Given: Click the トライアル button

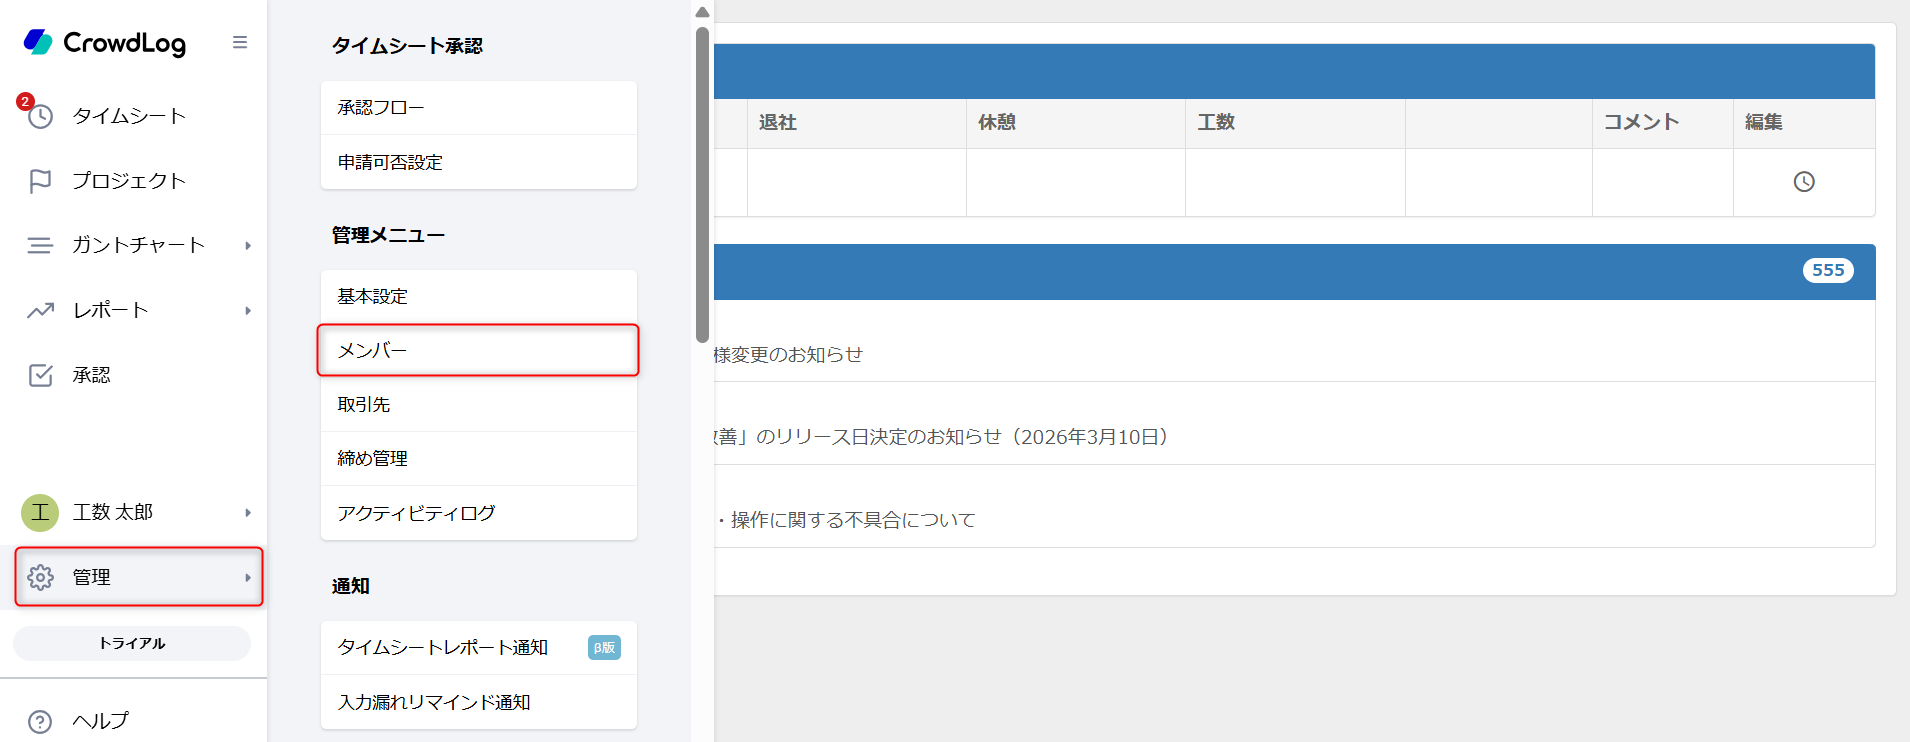Looking at the screenshot, I should [x=132, y=643].
